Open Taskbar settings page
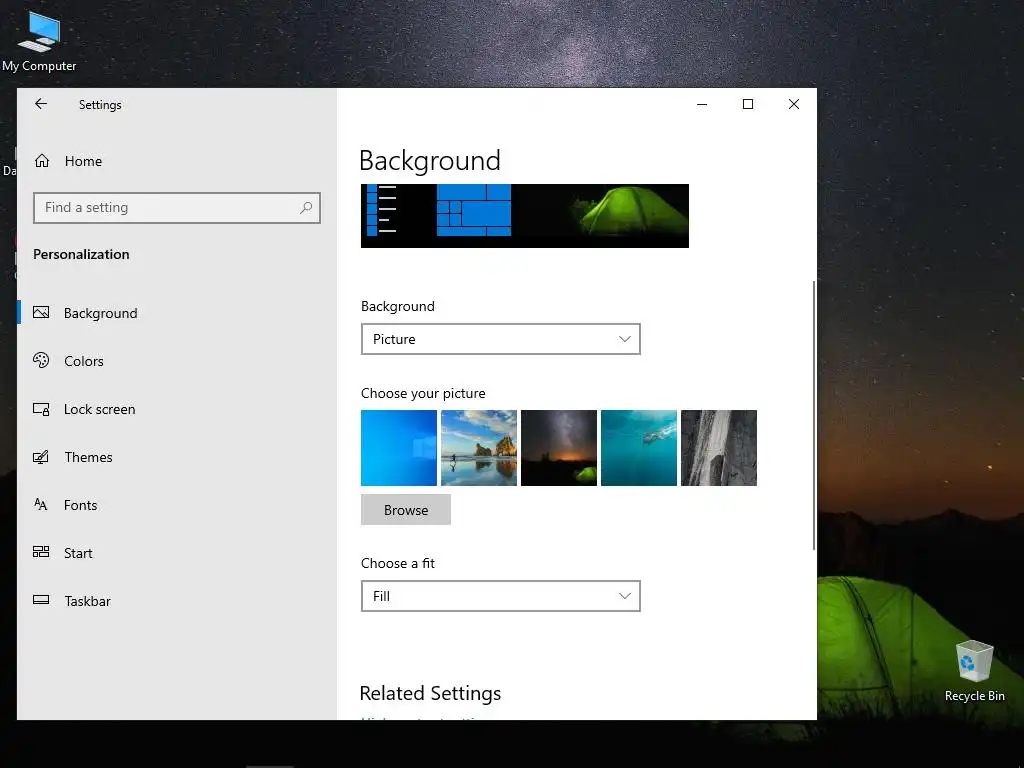This screenshot has height=768, width=1024. click(176, 601)
